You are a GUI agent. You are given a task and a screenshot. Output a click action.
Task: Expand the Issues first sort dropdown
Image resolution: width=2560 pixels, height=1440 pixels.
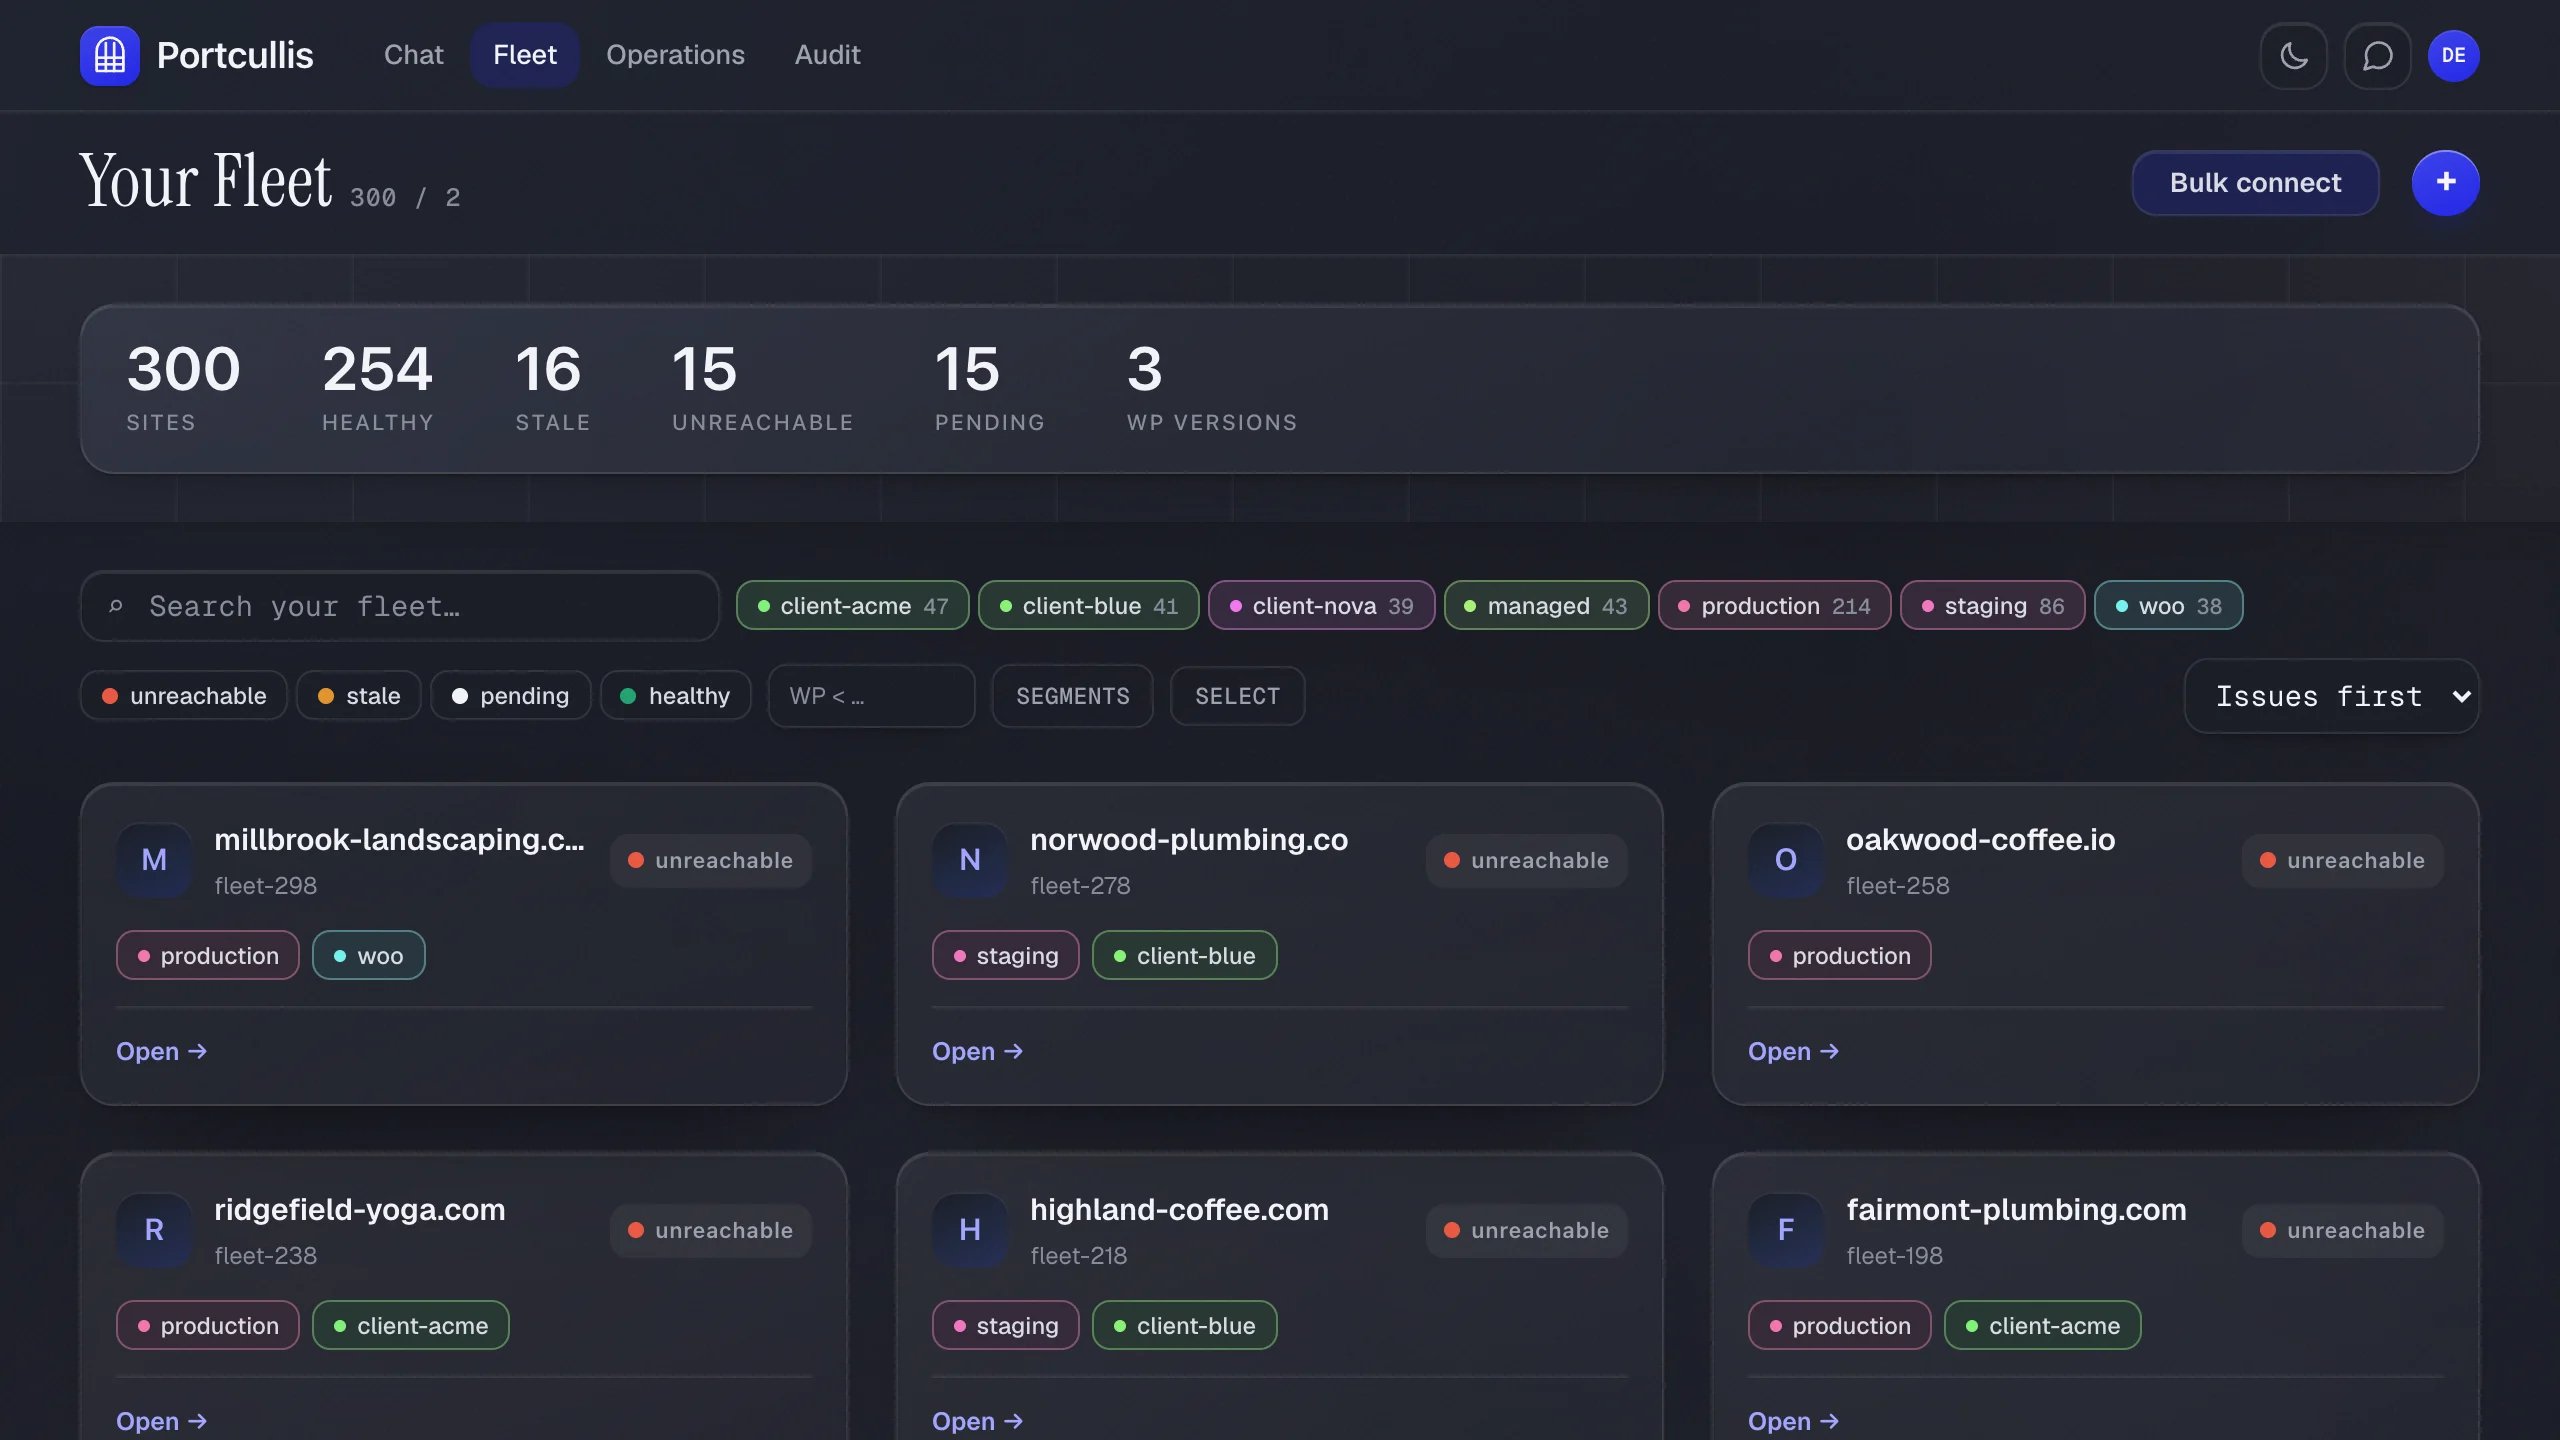(2332, 696)
